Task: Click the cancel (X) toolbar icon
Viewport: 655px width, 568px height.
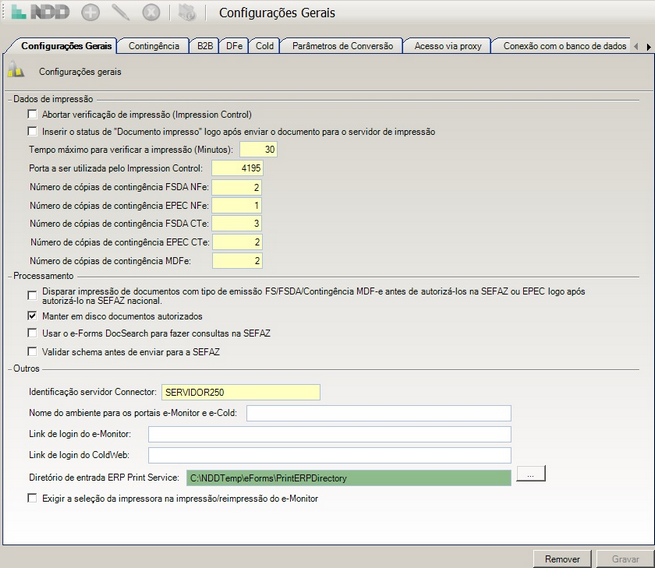Action: click(151, 13)
